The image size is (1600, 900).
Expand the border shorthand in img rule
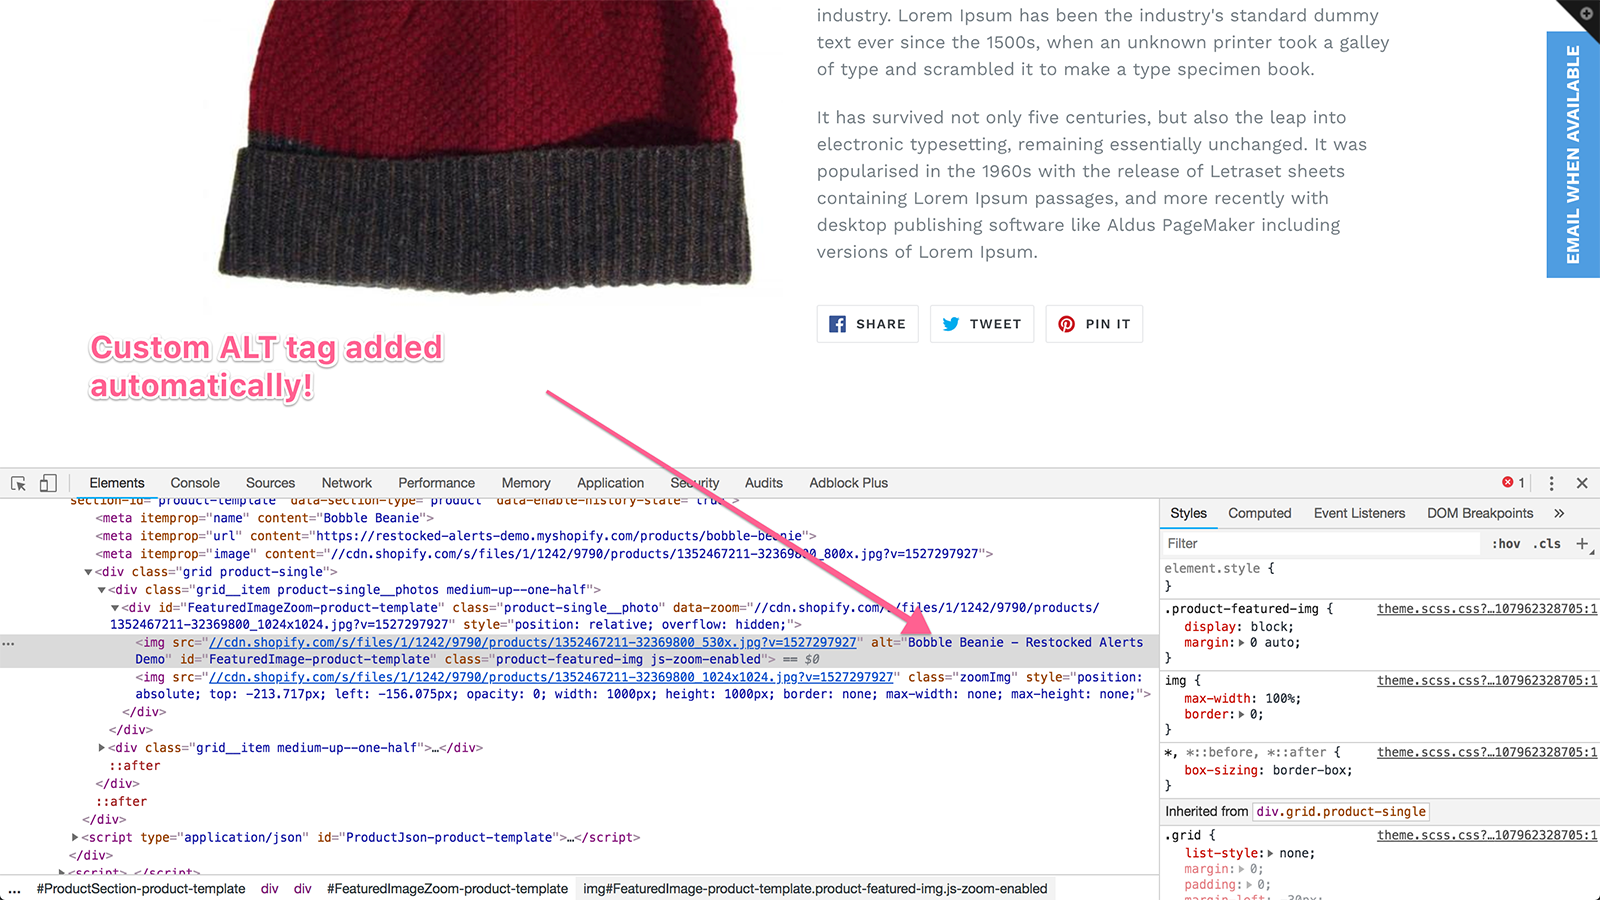1242,715
